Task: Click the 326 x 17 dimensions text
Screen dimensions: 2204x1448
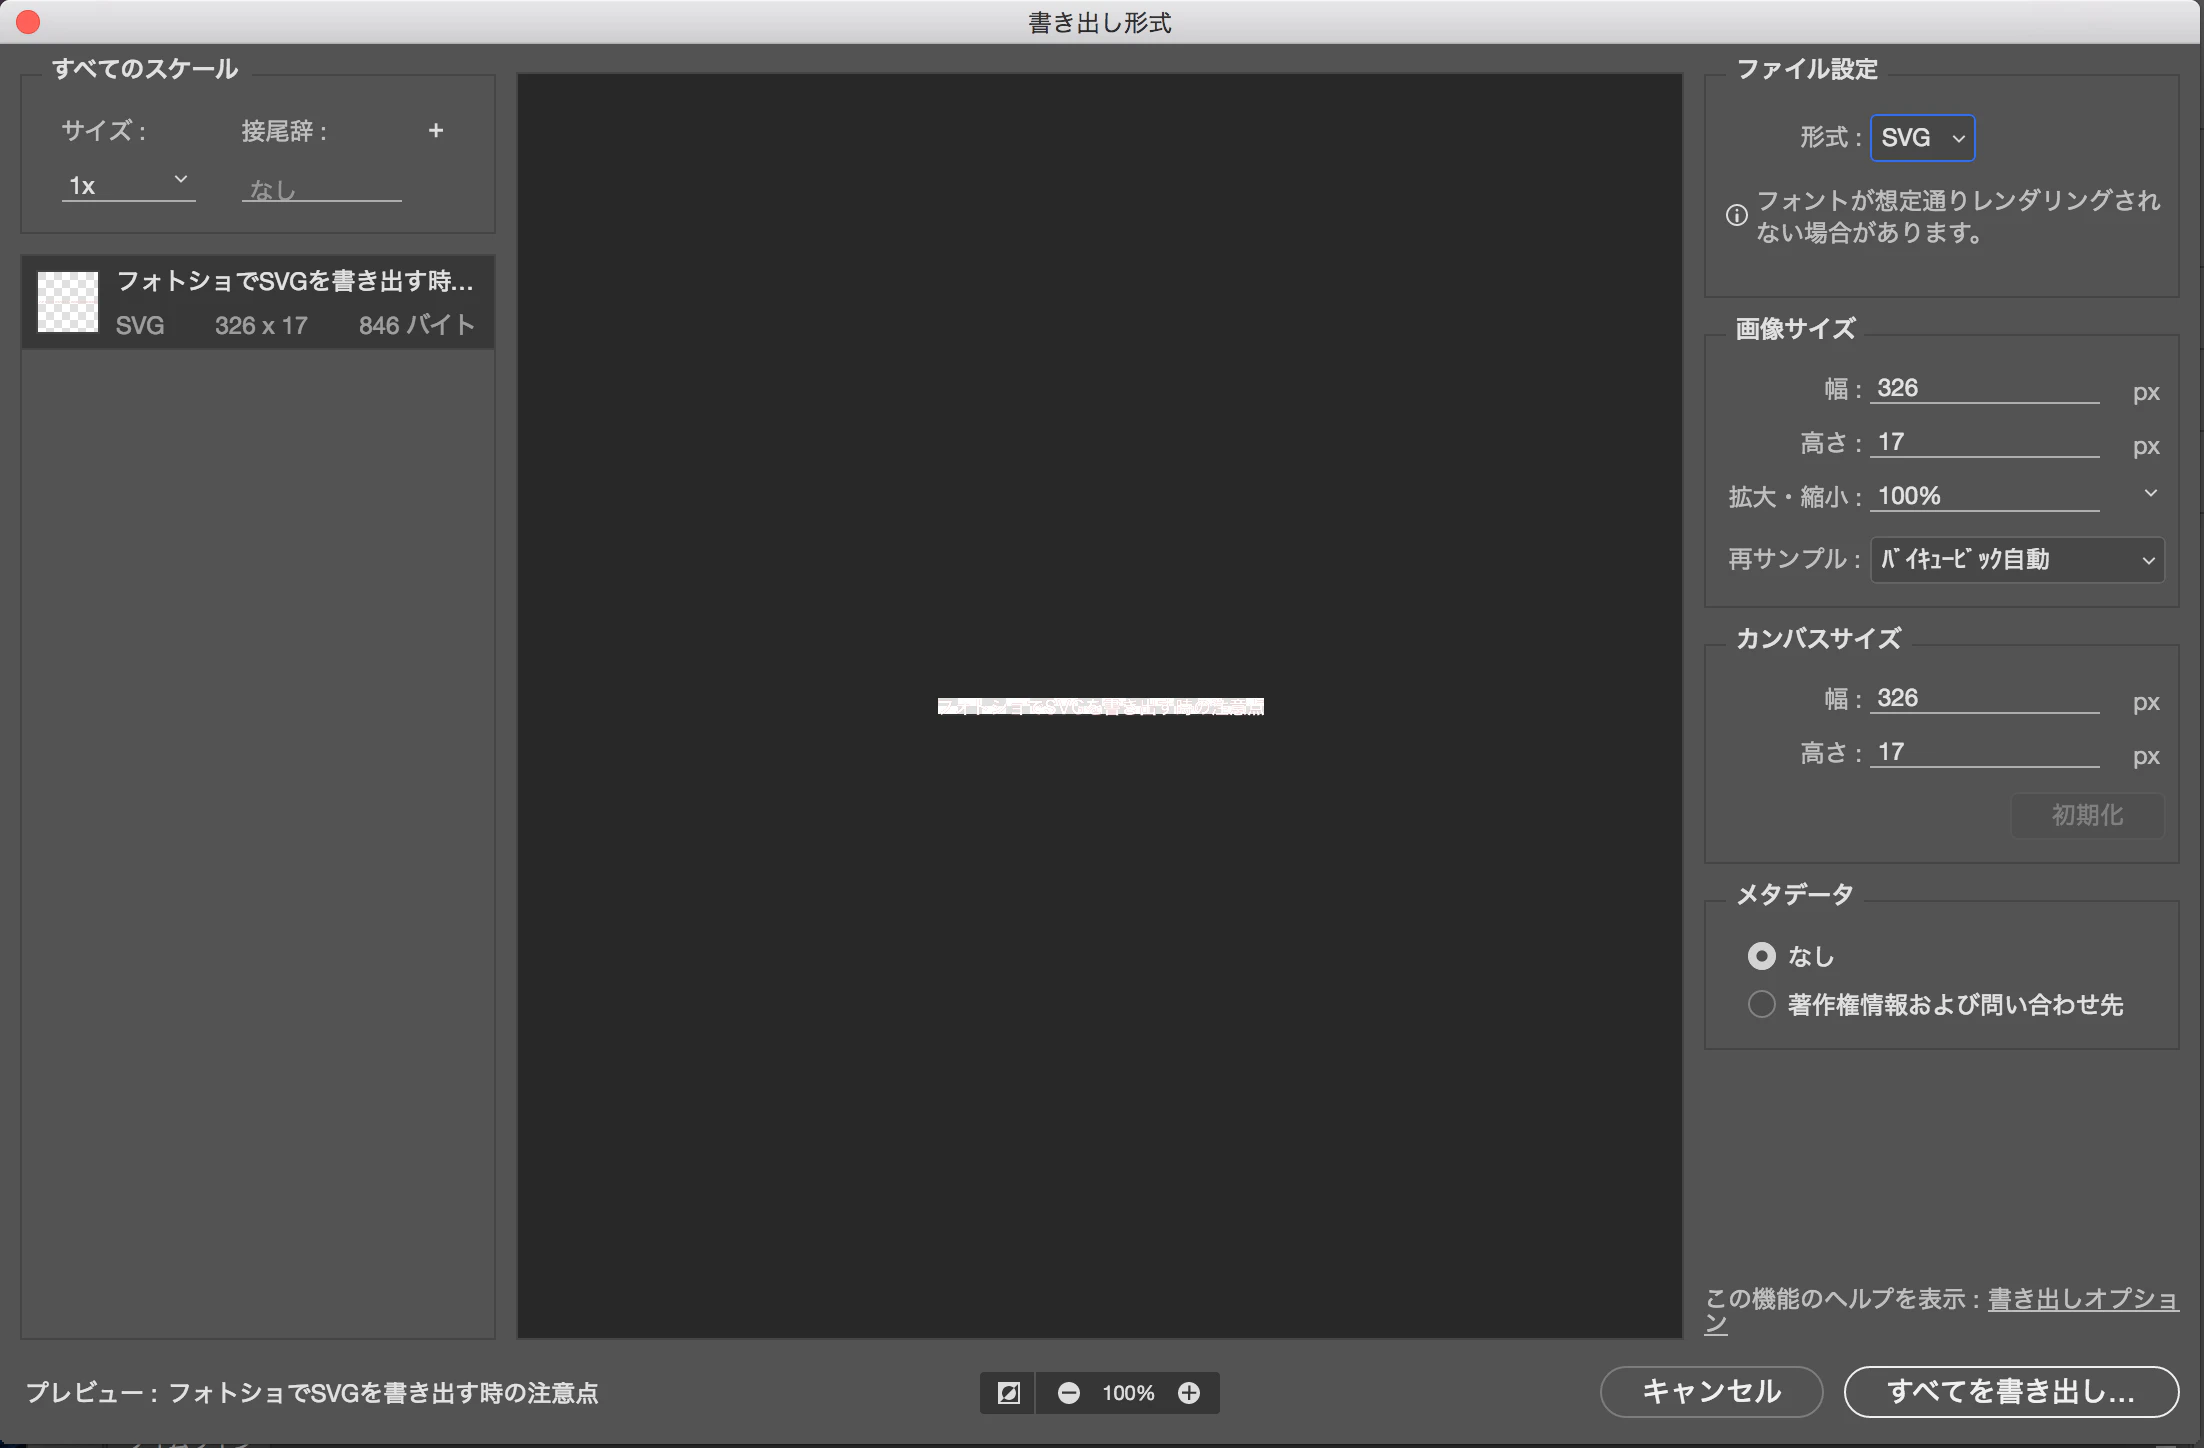Action: 261,325
